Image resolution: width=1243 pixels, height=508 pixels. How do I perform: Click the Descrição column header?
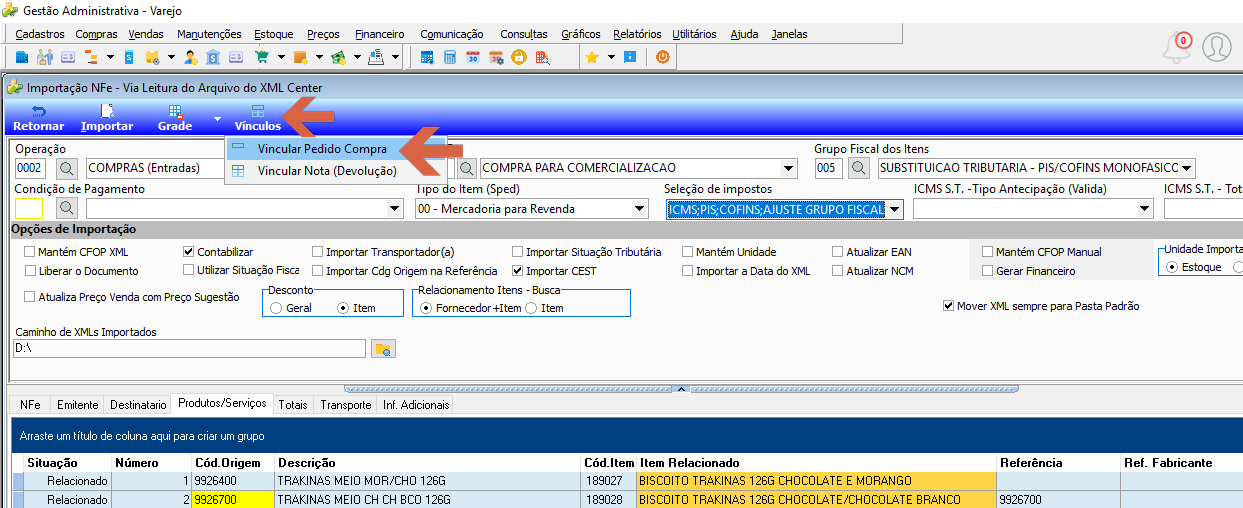pyautogui.click(x=427, y=463)
